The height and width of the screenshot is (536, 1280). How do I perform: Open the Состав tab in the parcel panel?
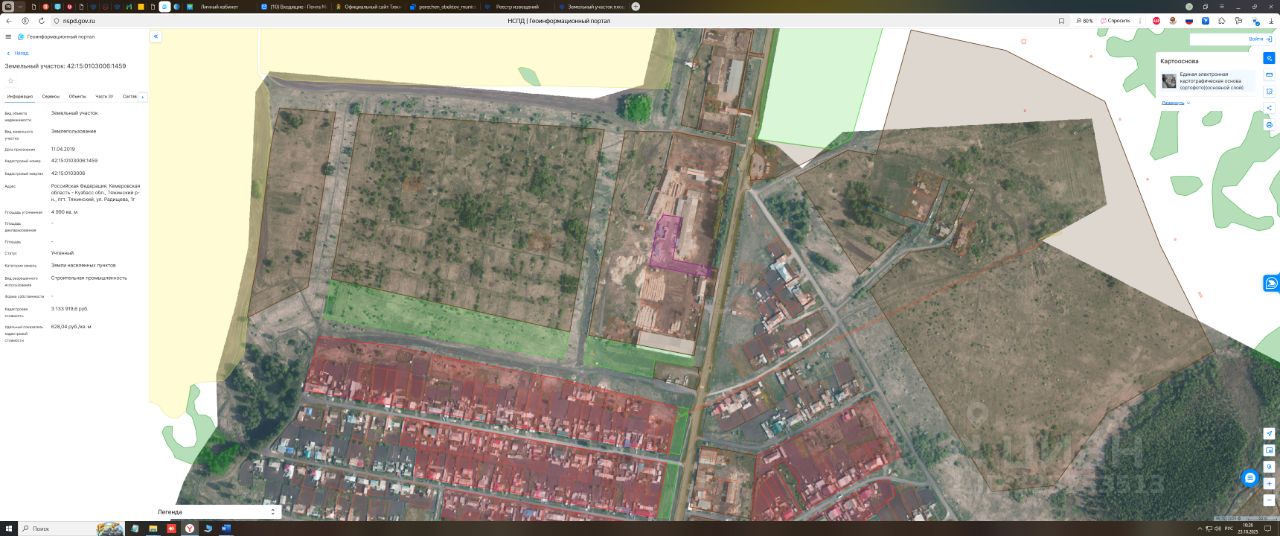pos(130,97)
